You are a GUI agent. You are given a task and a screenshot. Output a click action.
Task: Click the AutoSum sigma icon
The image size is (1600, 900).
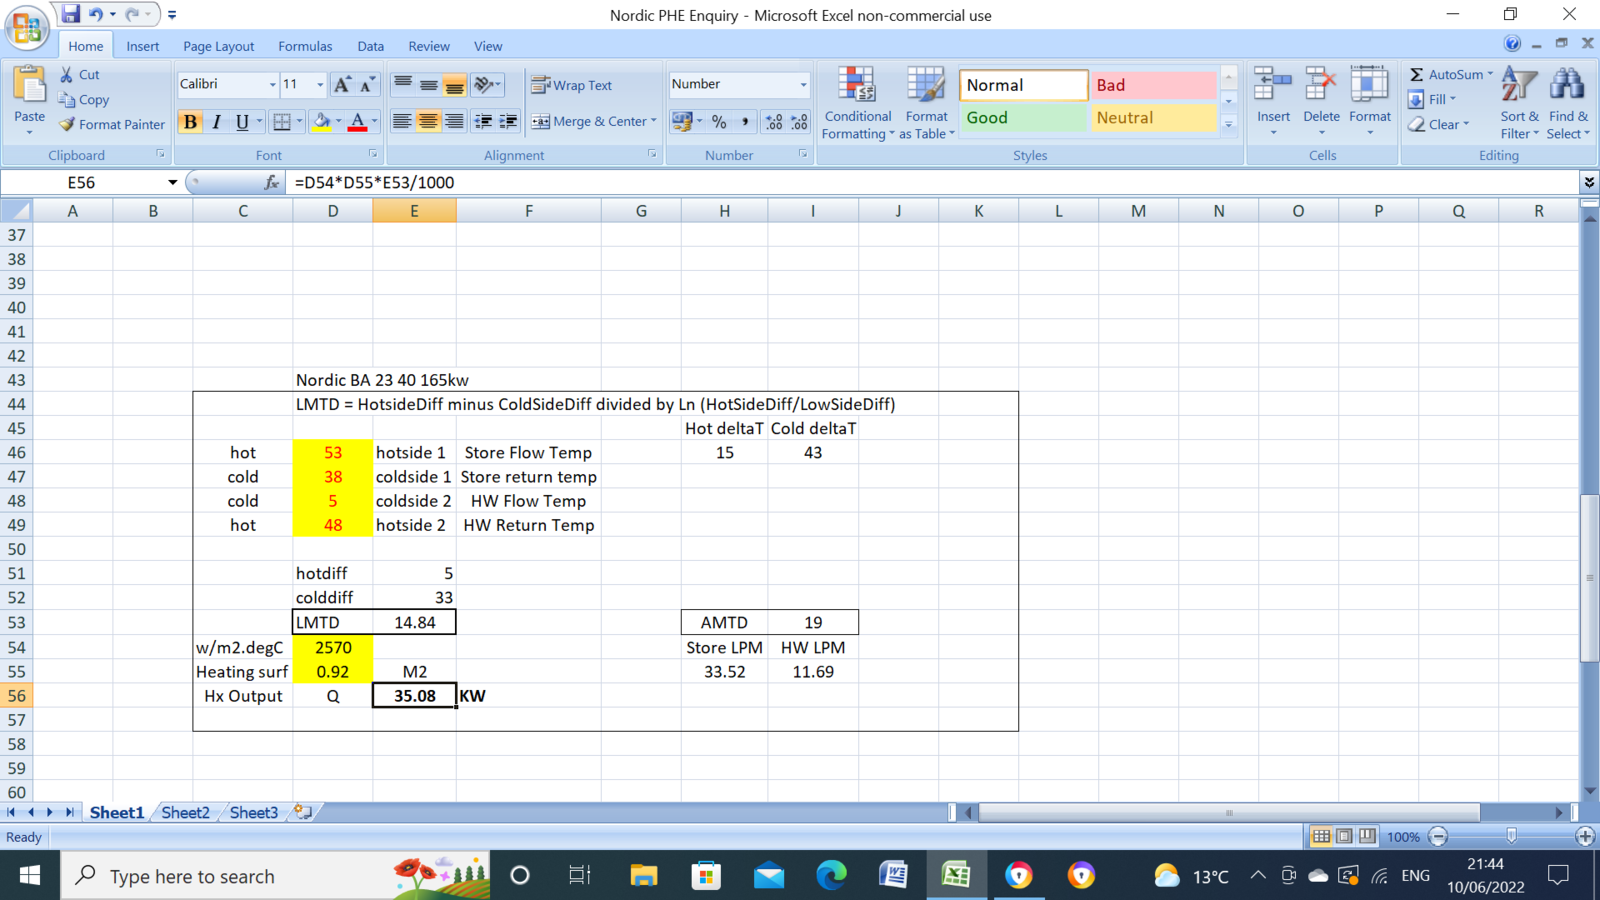click(1417, 75)
